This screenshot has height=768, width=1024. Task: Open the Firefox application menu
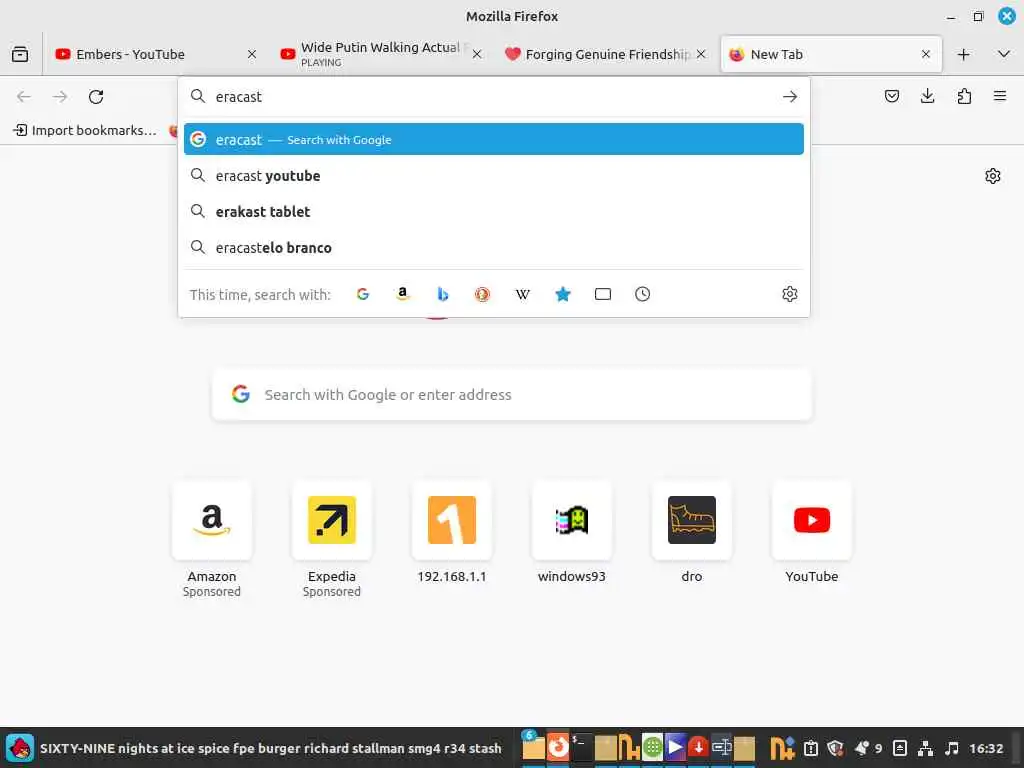(x=1000, y=97)
